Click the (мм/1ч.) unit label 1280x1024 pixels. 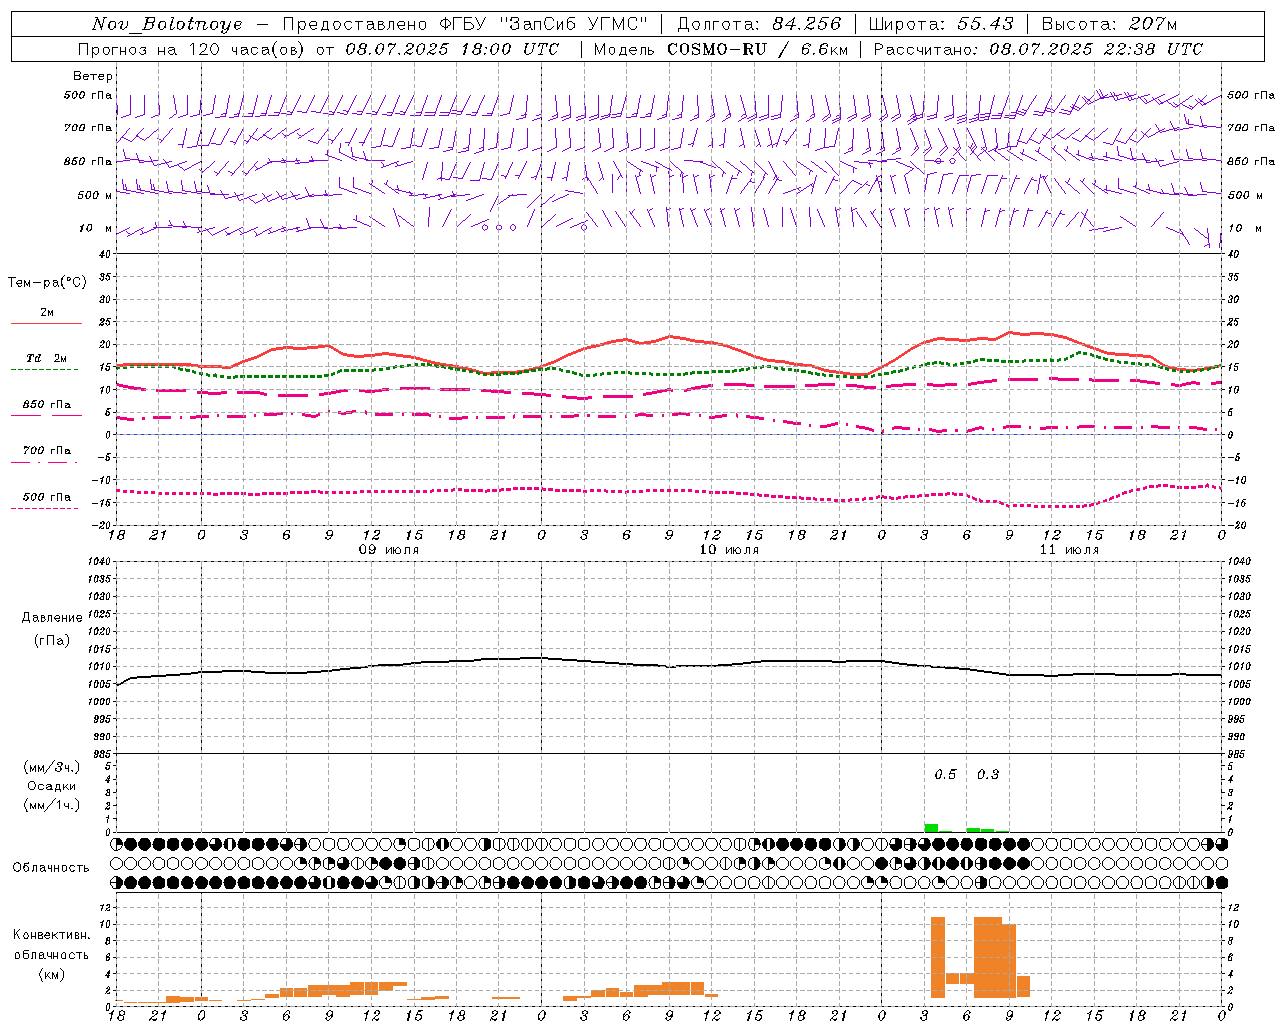tap(52, 805)
